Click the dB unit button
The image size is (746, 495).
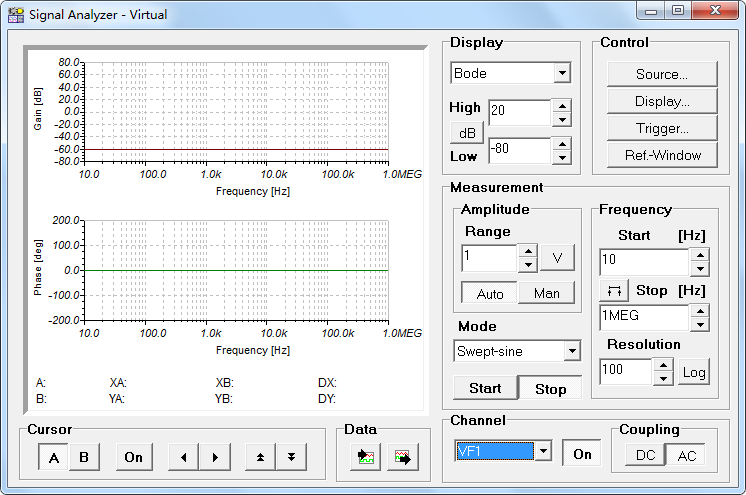click(x=467, y=133)
